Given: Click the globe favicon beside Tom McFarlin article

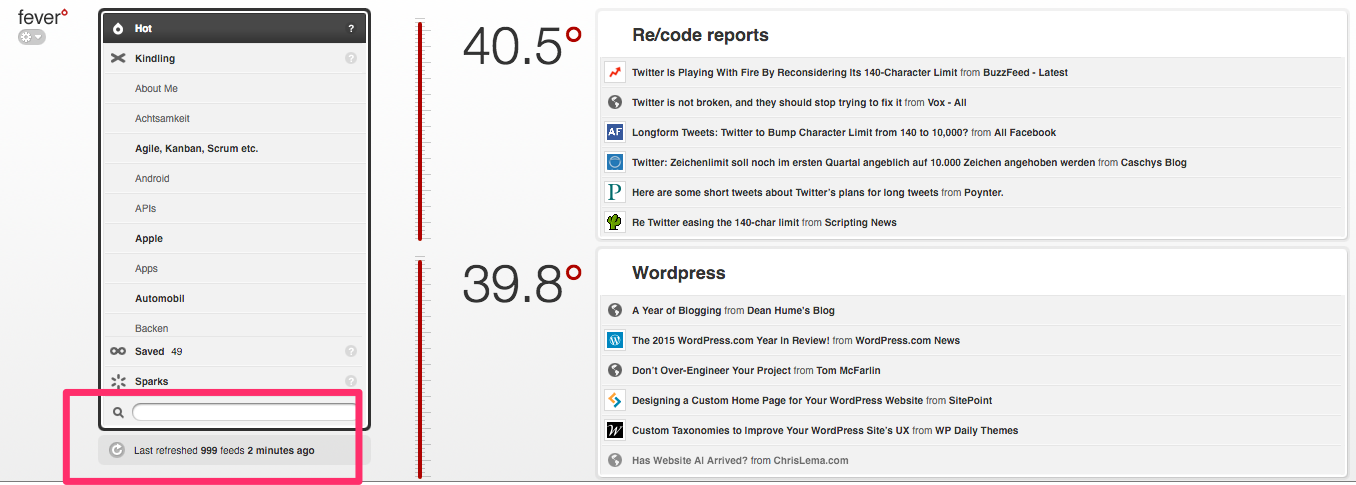Looking at the screenshot, I should tap(615, 370).
